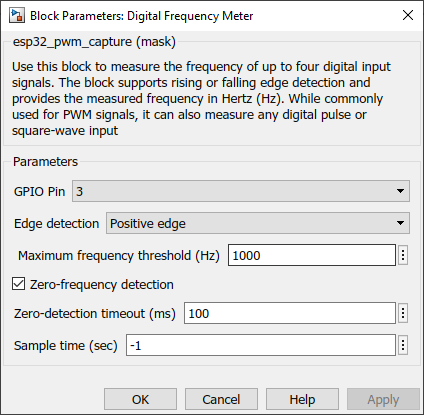Click the block description paragraph text
The height and width of the screenshot is (415, 424).
(201, 99)
